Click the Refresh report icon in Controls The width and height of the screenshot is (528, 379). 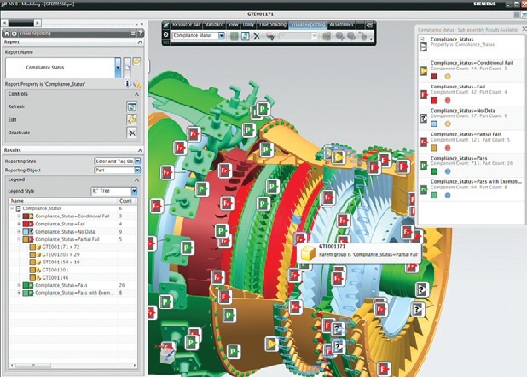coord(132,107)
